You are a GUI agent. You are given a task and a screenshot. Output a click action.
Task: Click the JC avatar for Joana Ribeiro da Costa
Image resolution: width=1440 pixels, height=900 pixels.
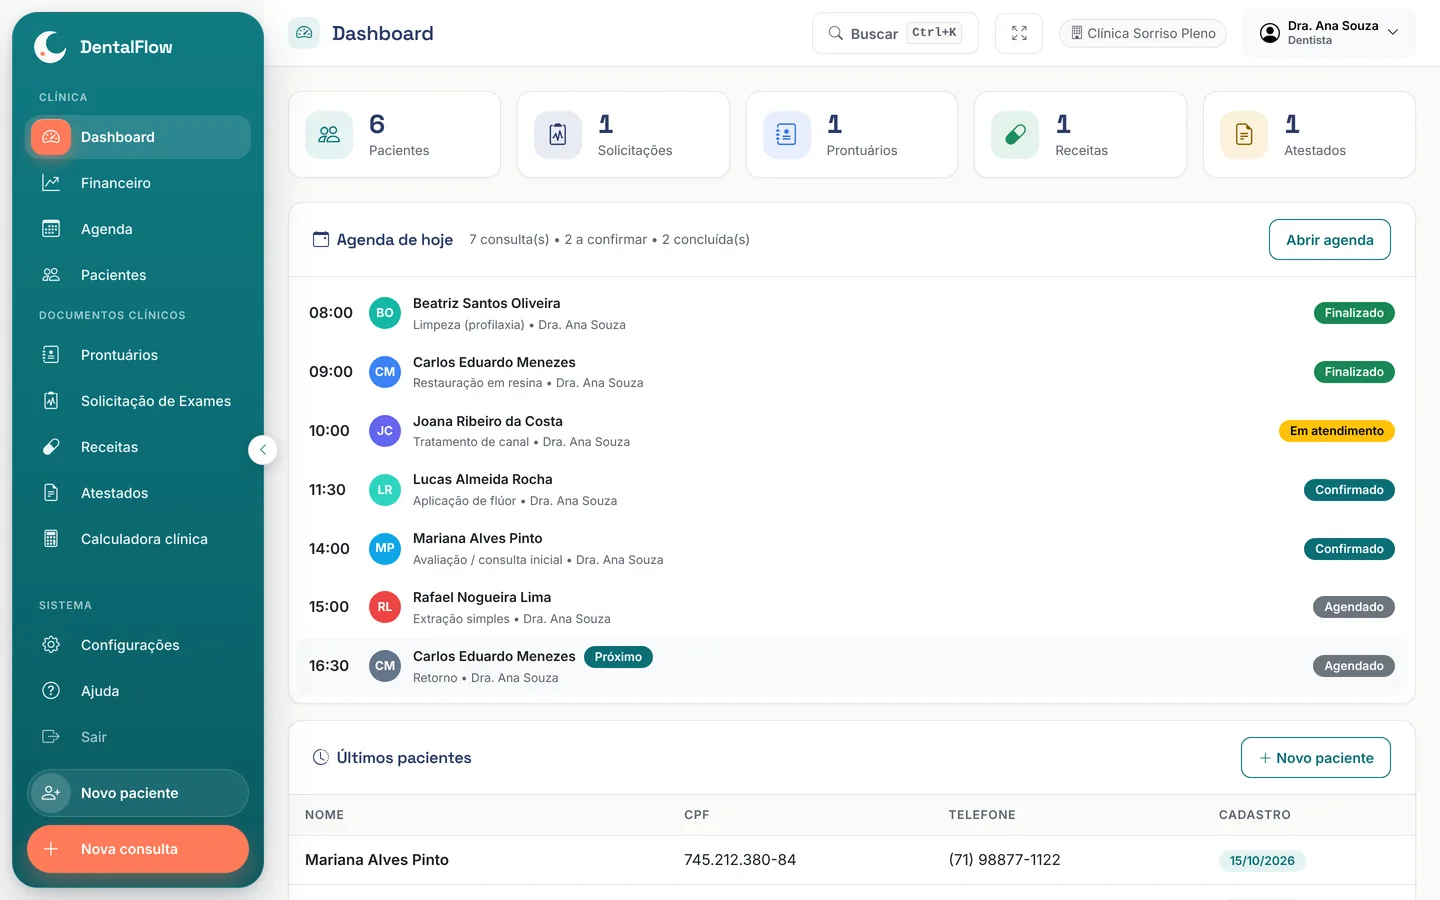point(385,431)
